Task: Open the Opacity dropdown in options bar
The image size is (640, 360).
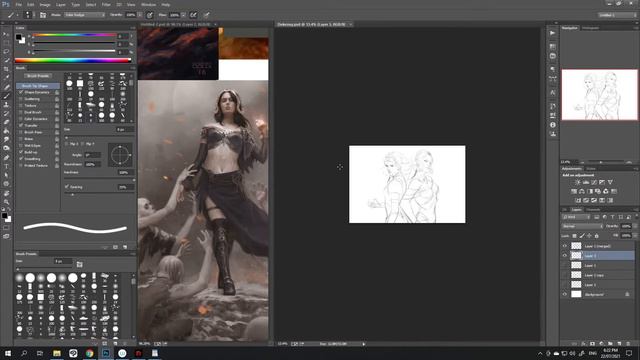Action: tap(140, 15)
